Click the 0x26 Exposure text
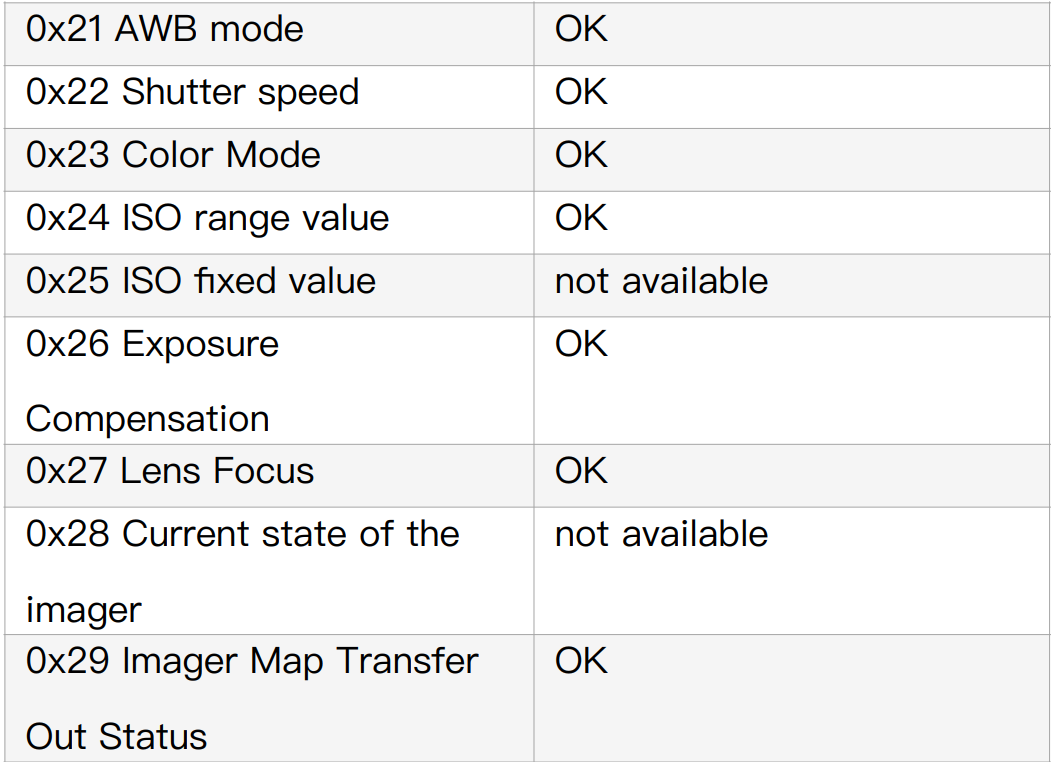 tap(152, 344)
